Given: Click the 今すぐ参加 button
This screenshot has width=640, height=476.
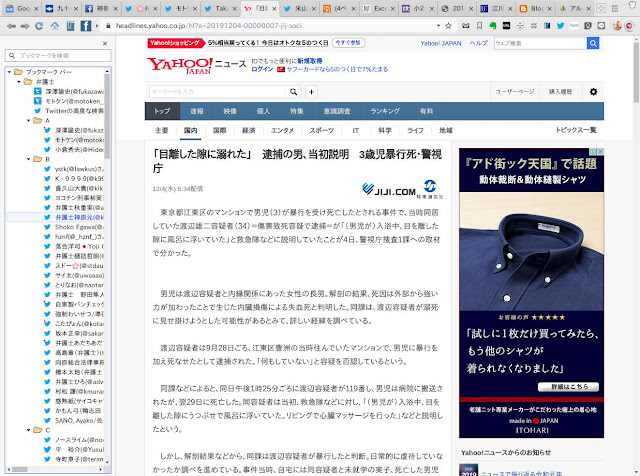Looking at the screenshot, I should pyautogui.click(x=348, y=42).
